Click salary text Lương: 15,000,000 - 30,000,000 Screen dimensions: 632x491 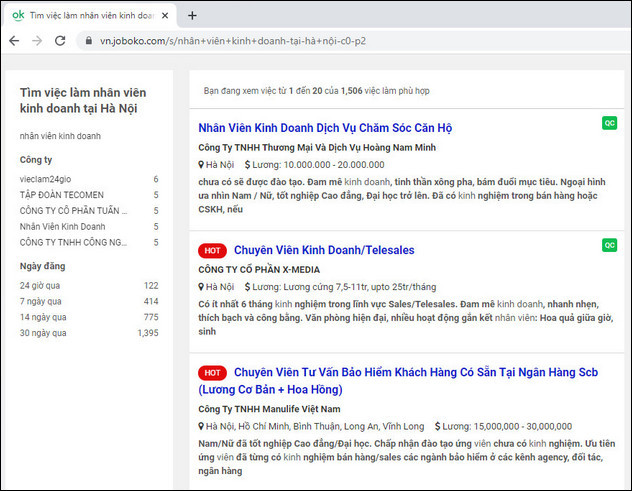click(507, 426)
